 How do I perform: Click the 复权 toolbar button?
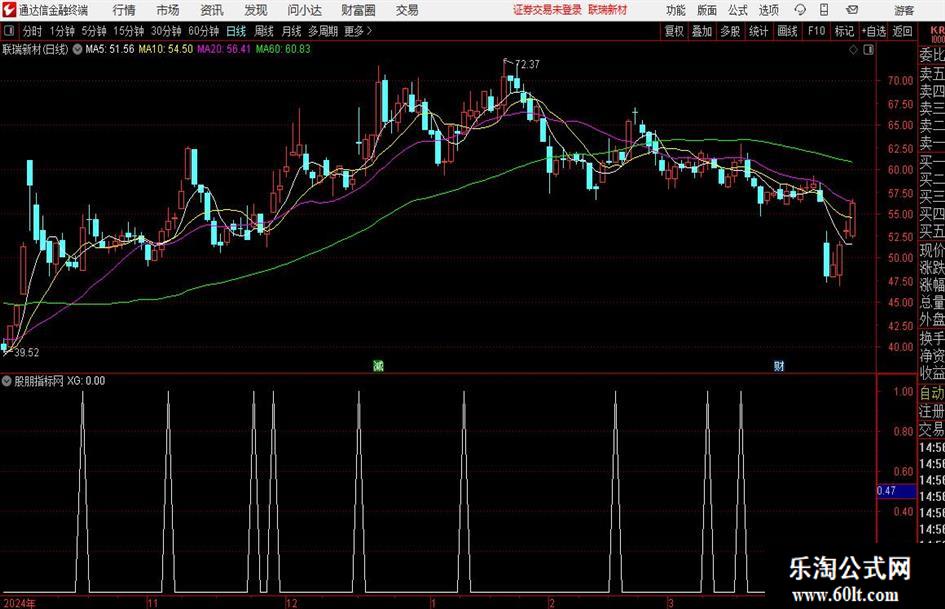tap(674, 31)
